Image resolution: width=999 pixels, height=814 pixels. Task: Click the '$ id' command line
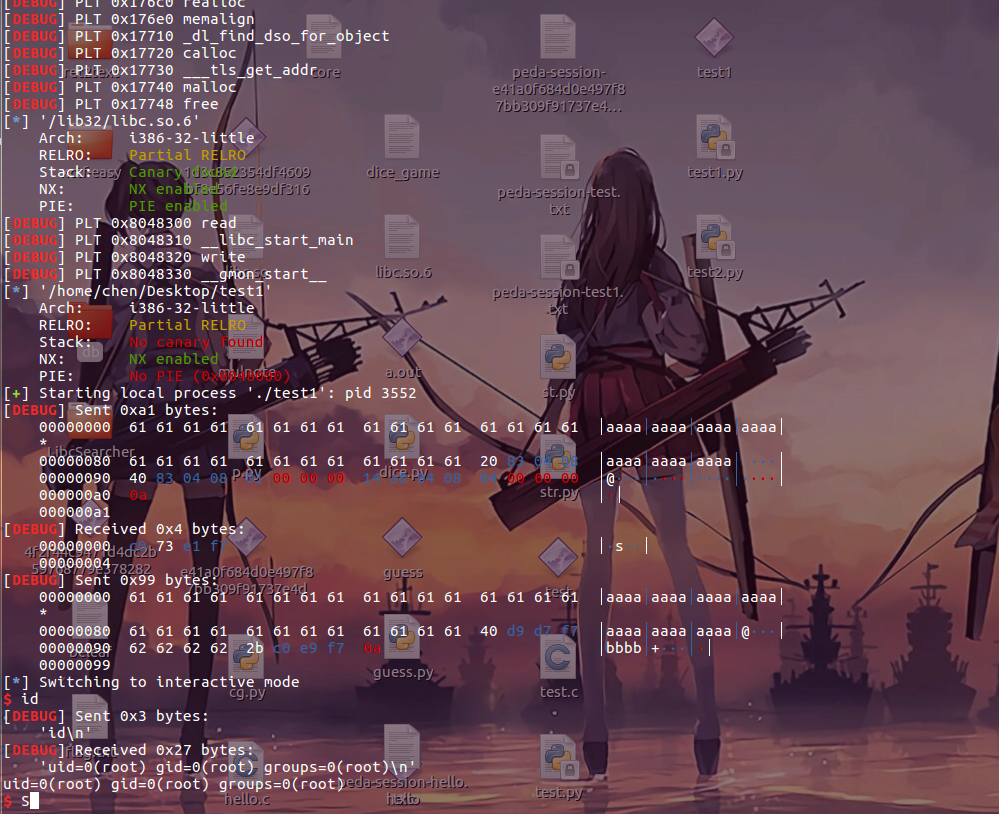pyautogui.click(x=21, y=699)
